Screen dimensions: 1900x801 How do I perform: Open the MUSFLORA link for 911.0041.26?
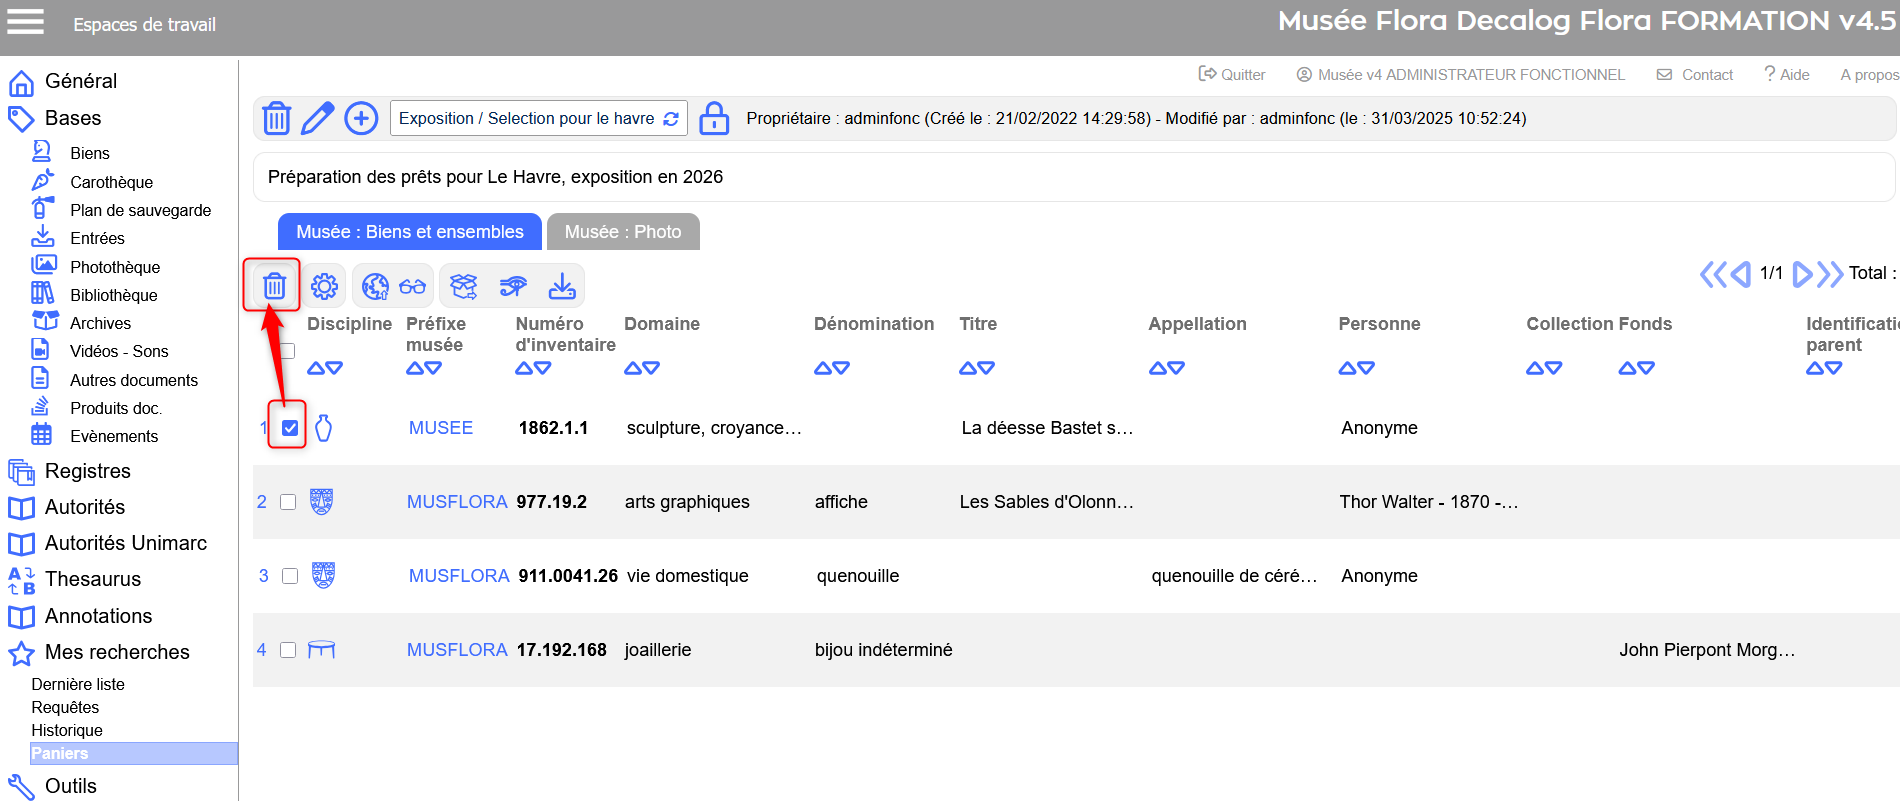459,576
